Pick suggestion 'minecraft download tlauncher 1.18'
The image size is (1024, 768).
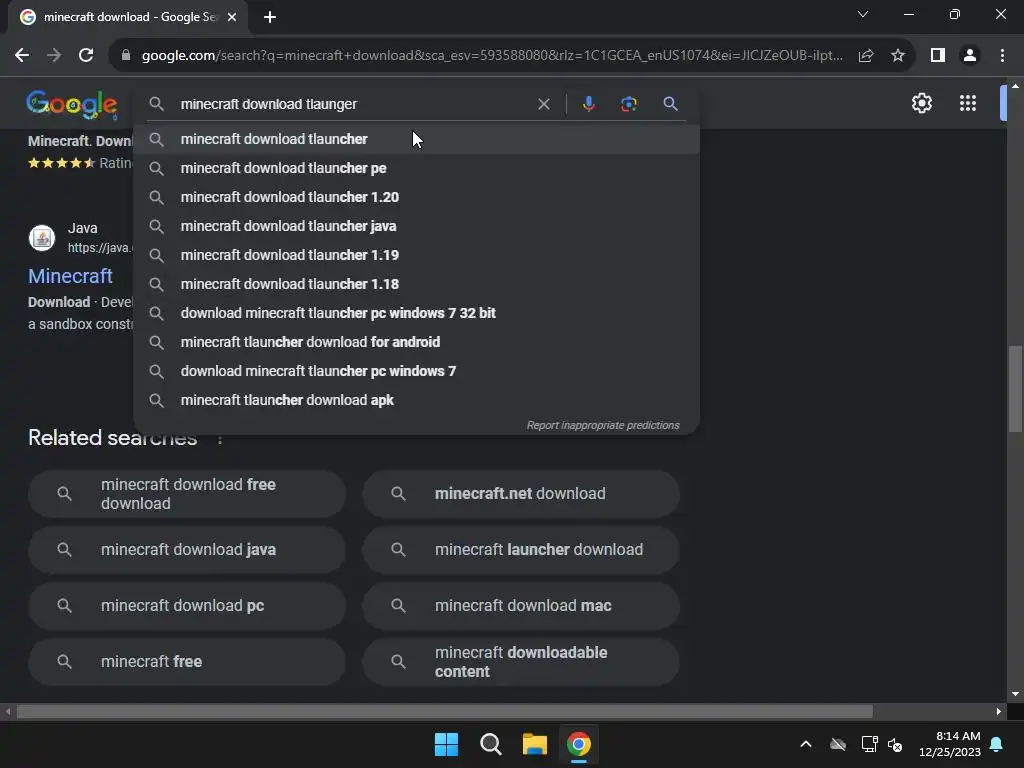point(417,284)
